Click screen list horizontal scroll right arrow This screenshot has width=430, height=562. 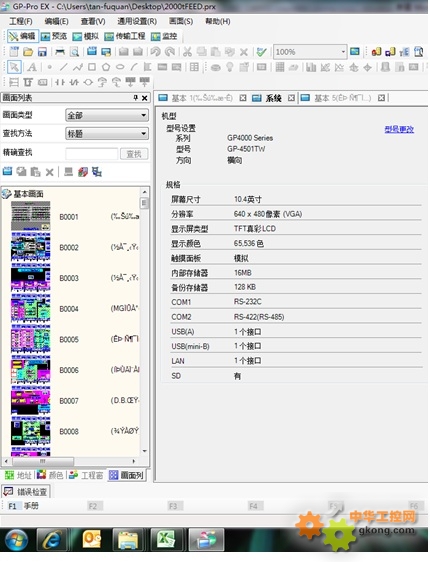pos(134,461)
